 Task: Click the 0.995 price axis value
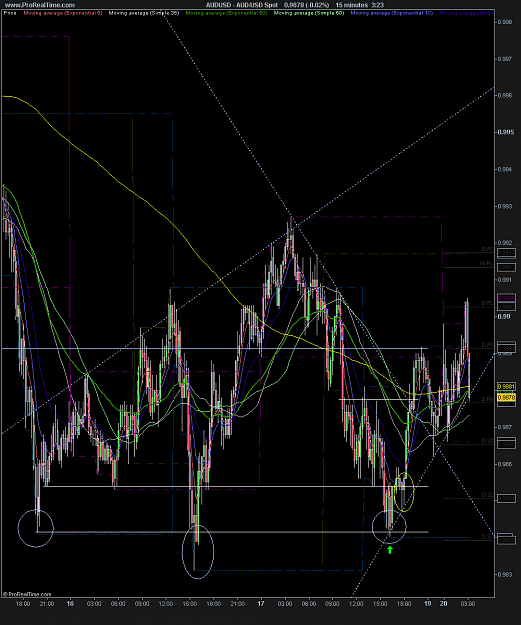tap(504, 132)
